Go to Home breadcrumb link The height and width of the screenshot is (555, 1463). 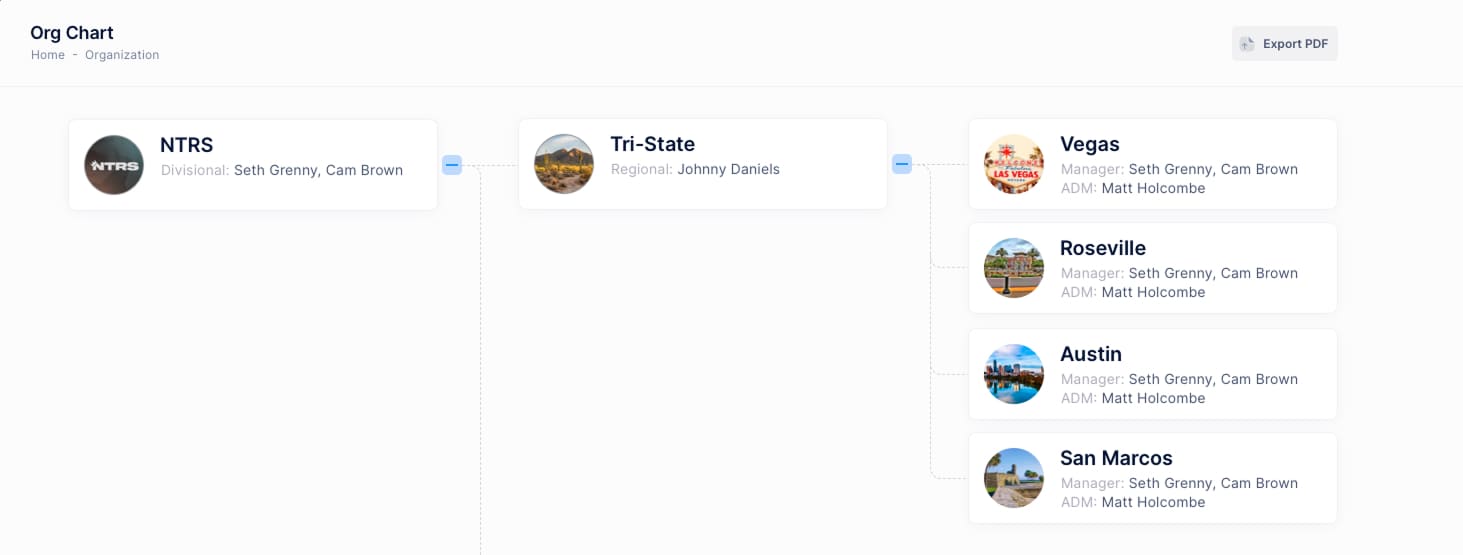(x=48, y=55)
